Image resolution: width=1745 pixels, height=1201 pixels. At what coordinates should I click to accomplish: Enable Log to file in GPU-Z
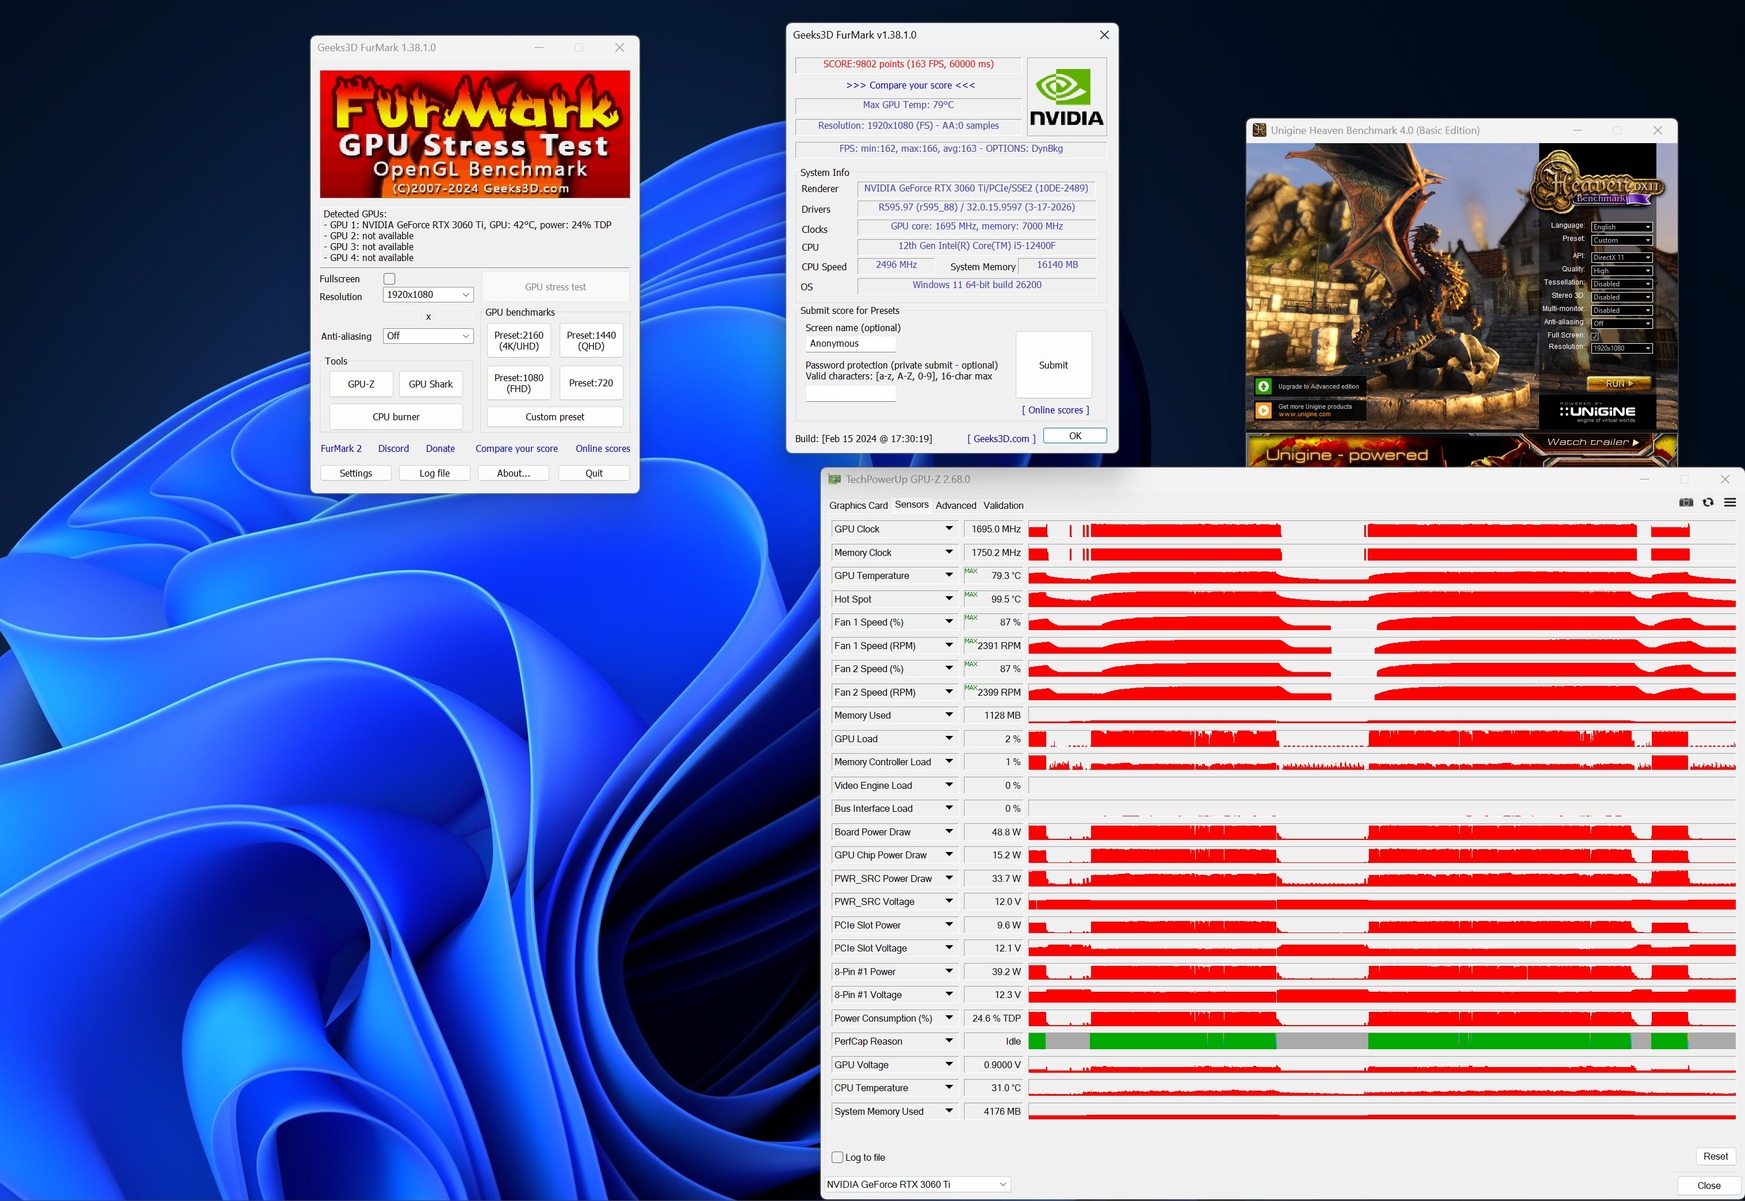[837, 1157]
